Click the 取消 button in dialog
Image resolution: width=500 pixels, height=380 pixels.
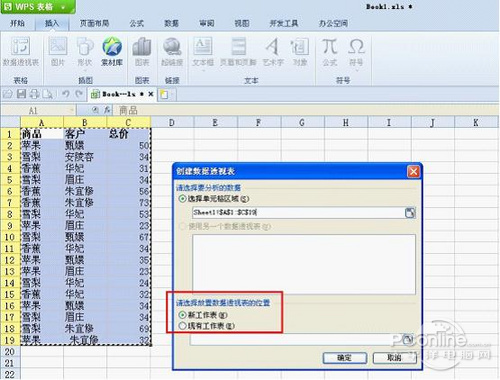[394, 358]
